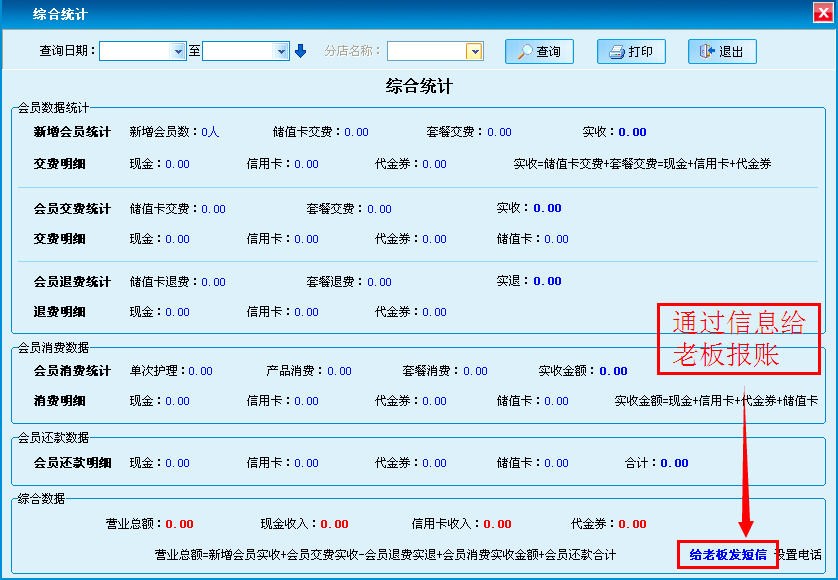
Task: Close the 综合统计 window
Action: point(823,13)
